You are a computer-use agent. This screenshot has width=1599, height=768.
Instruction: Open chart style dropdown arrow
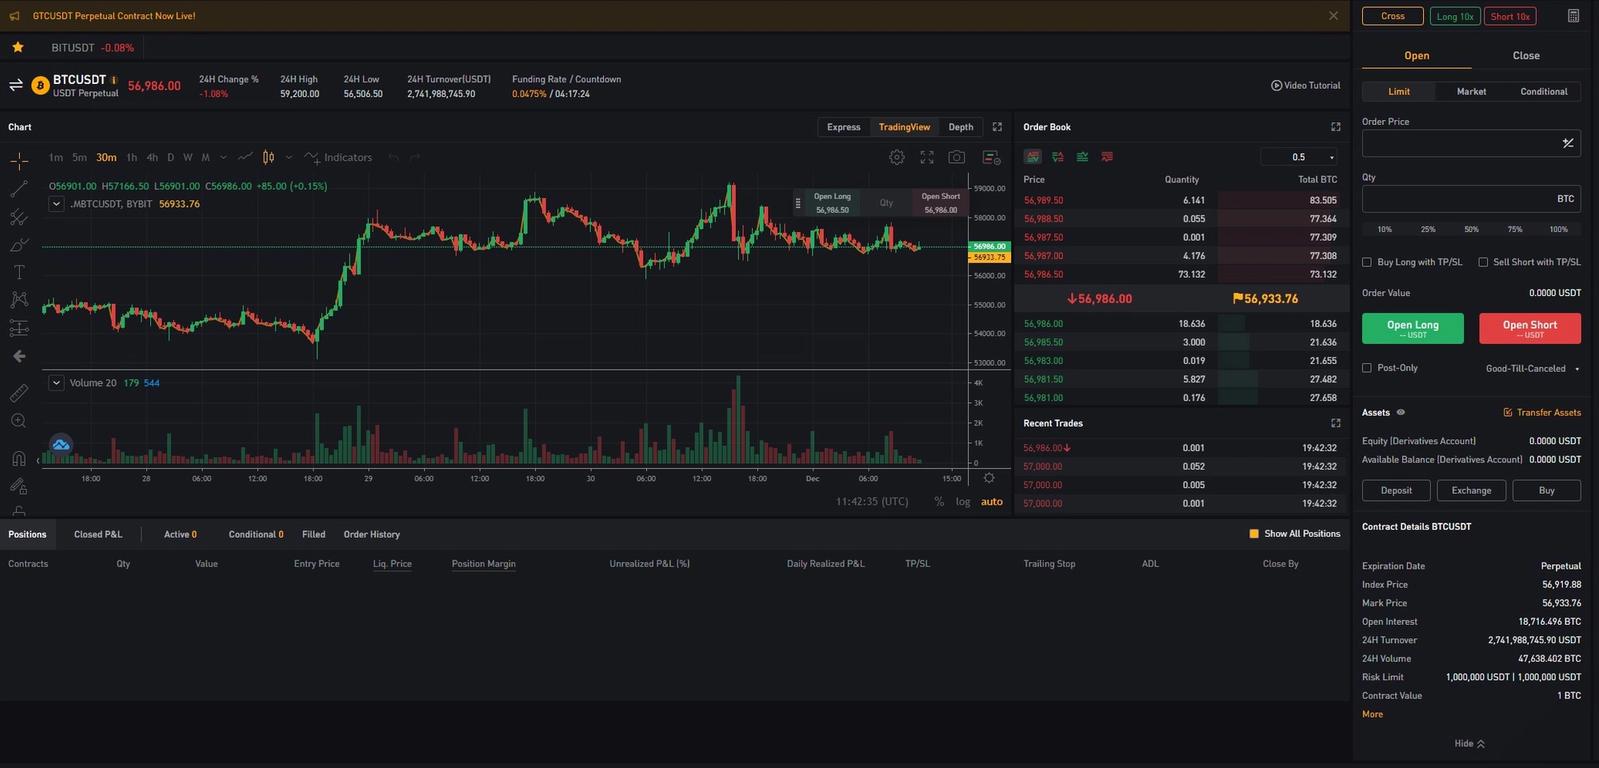pyautogui.click(x=289, y=157)
